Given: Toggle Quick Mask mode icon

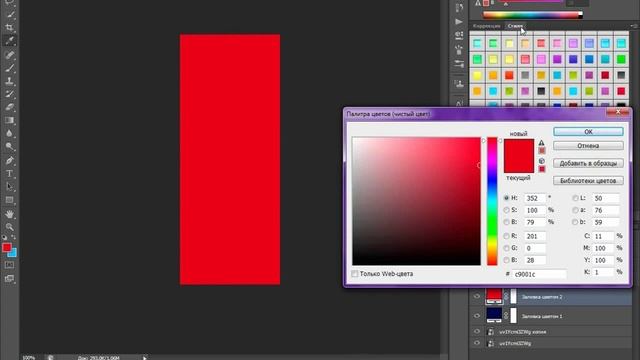Looking at the screenshot, I should tap(9, 265).
